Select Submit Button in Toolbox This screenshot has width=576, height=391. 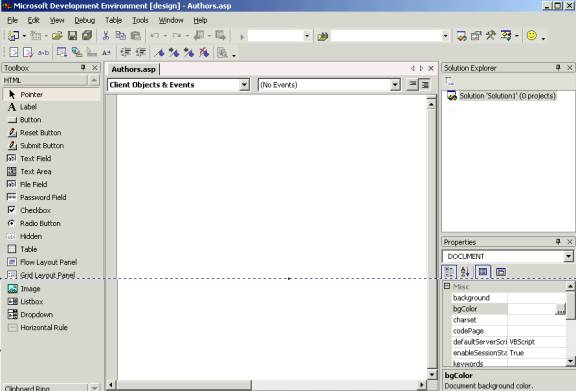pyautogui.click(x=51, y=146)
